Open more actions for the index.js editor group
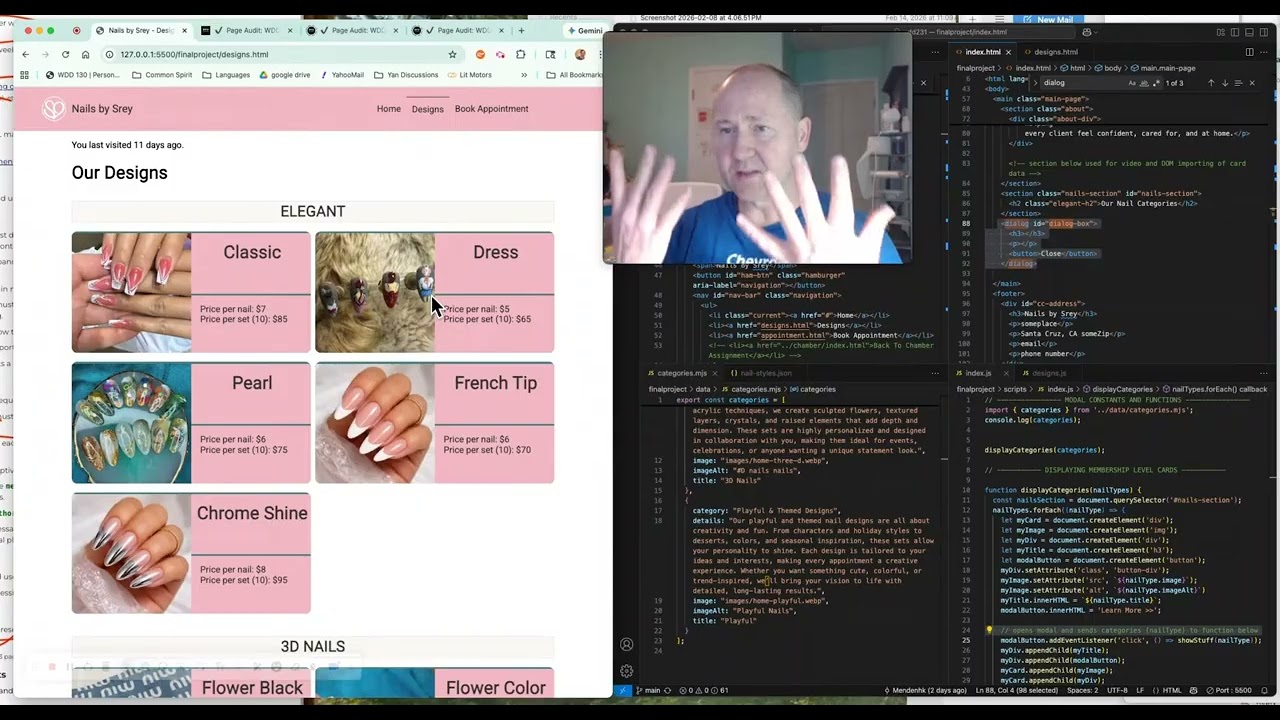Image resolution: width=1280 pixels, height=720 pixels. (1263, 373)
